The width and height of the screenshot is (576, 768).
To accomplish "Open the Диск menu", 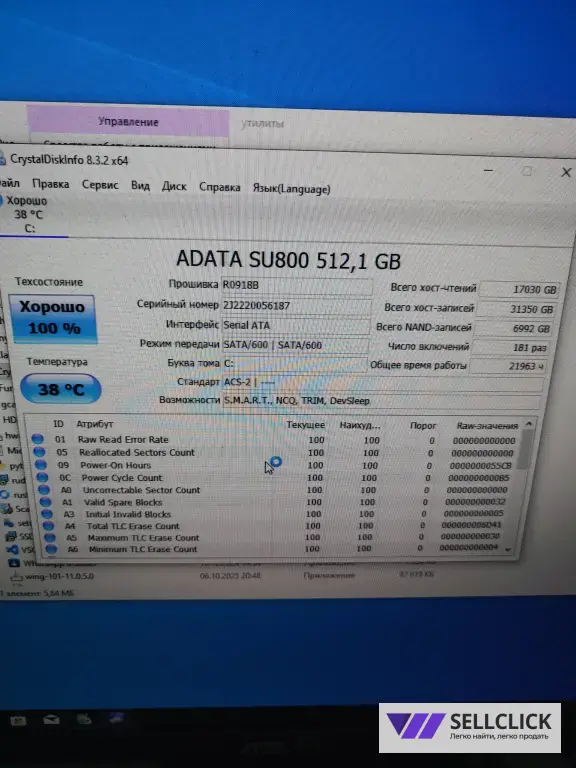I will pos(174,186).
